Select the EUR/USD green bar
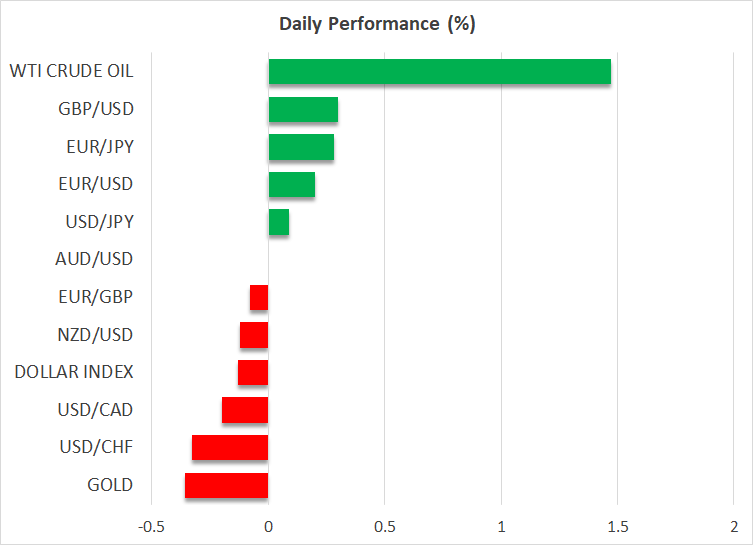The width and height of the screenshot is (753, 545). 291,185
